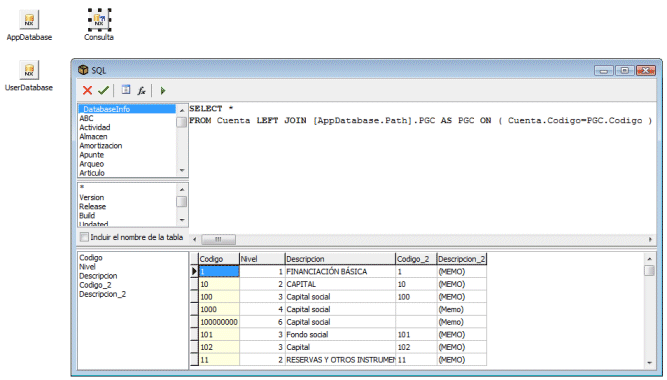Click the Nivel column header in grid

pos(262,259)
